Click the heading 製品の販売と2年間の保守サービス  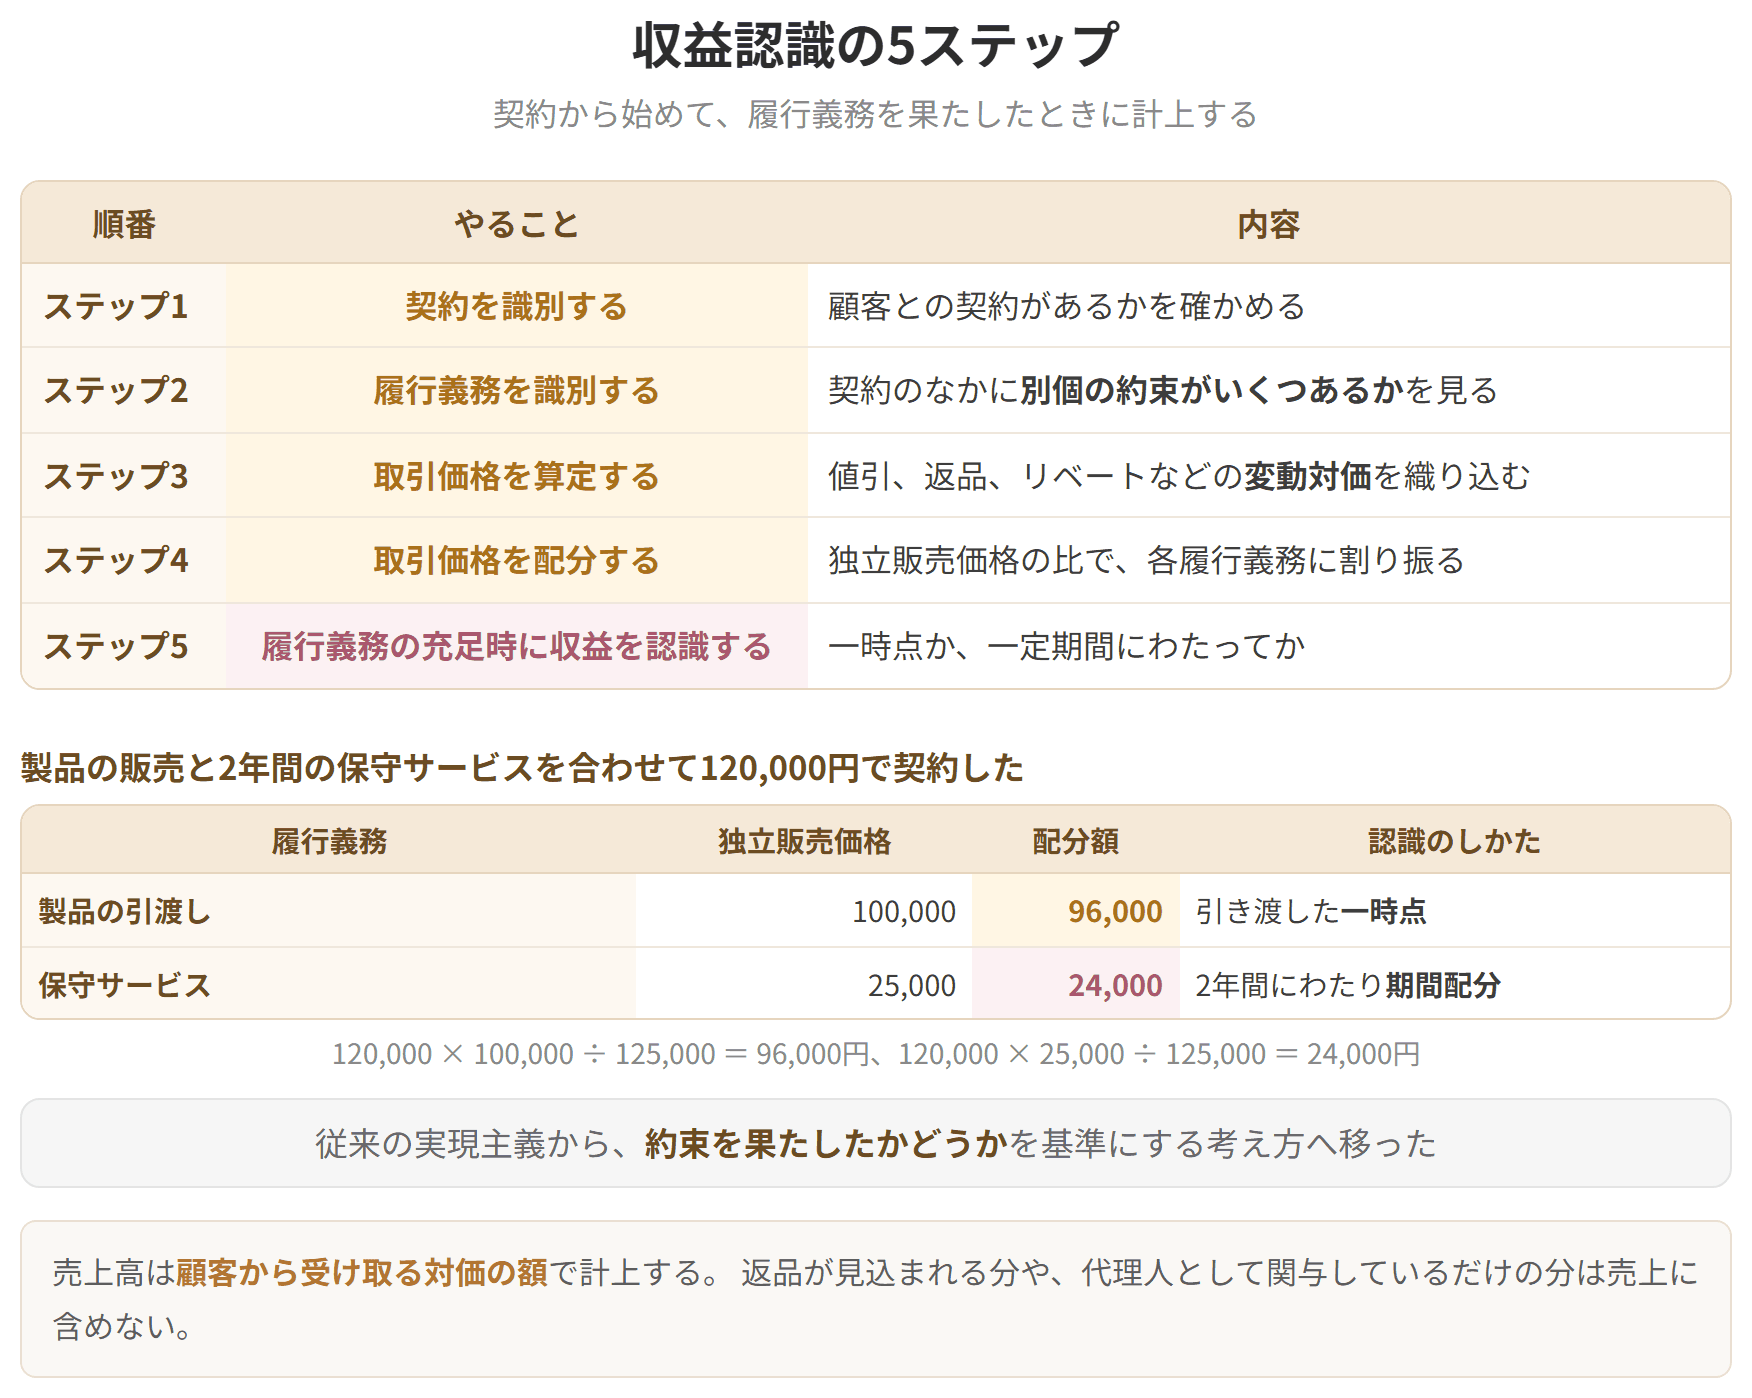522,768
